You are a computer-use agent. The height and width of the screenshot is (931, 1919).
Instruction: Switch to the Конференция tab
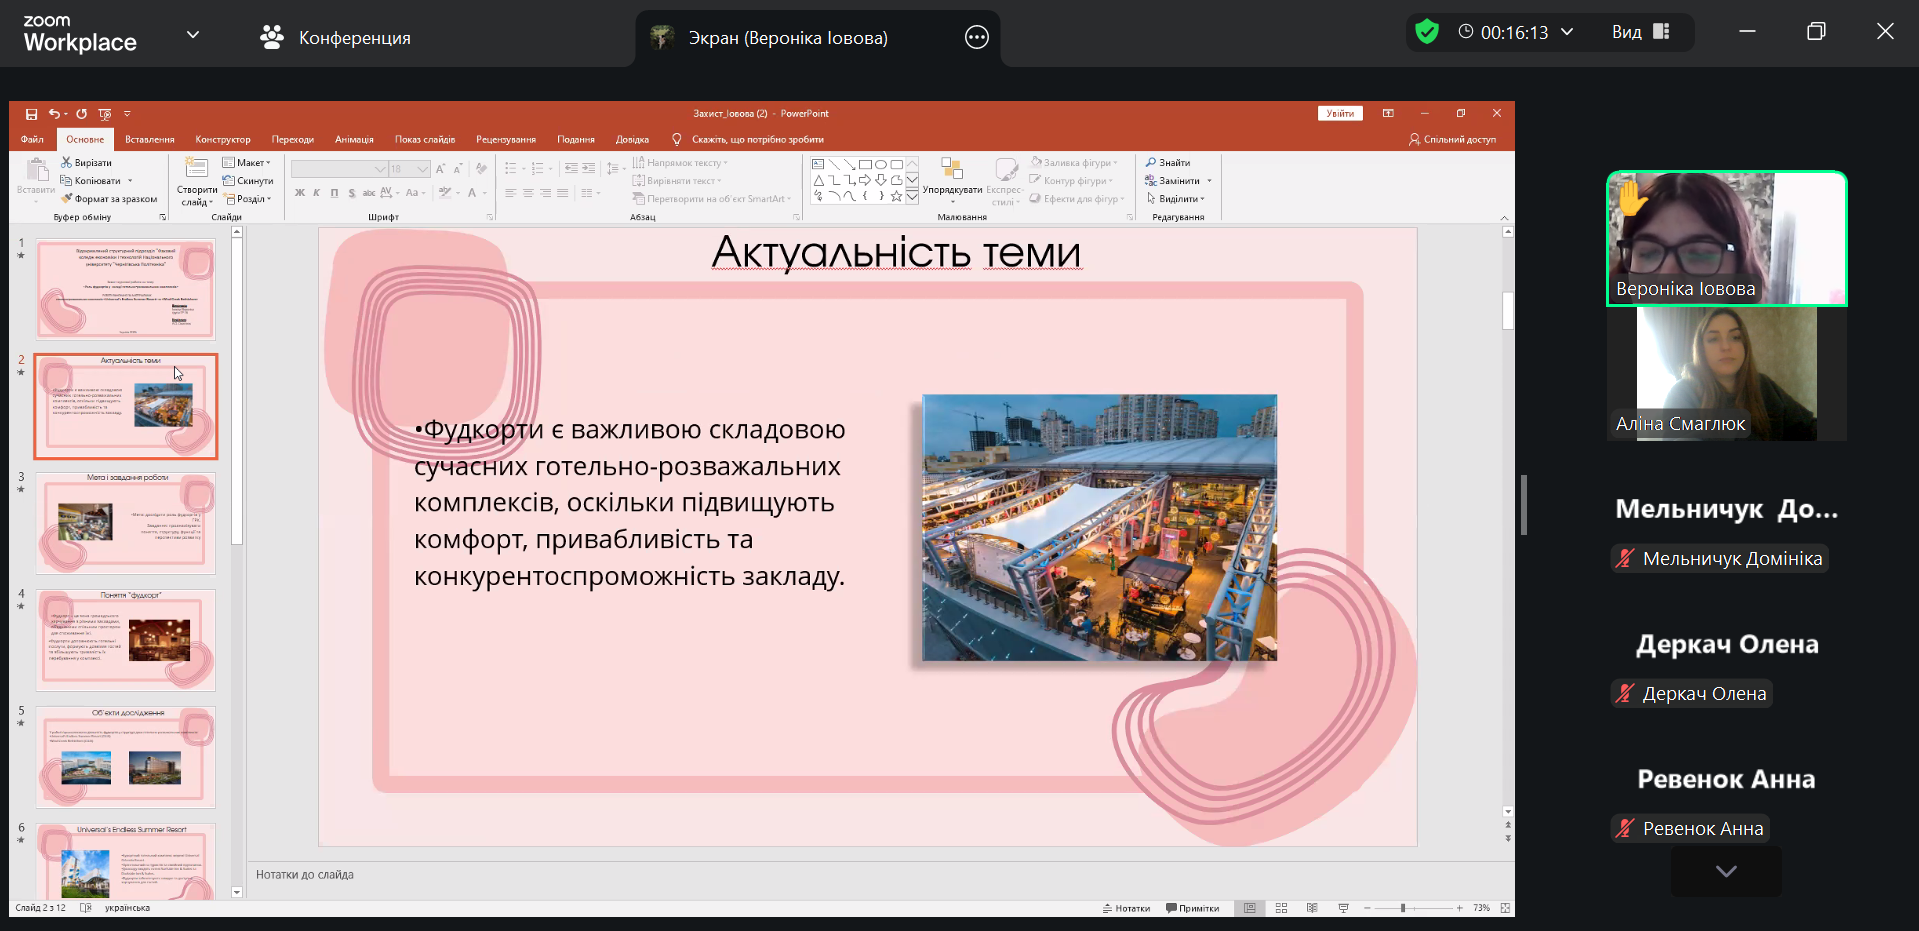pos(336,38)
